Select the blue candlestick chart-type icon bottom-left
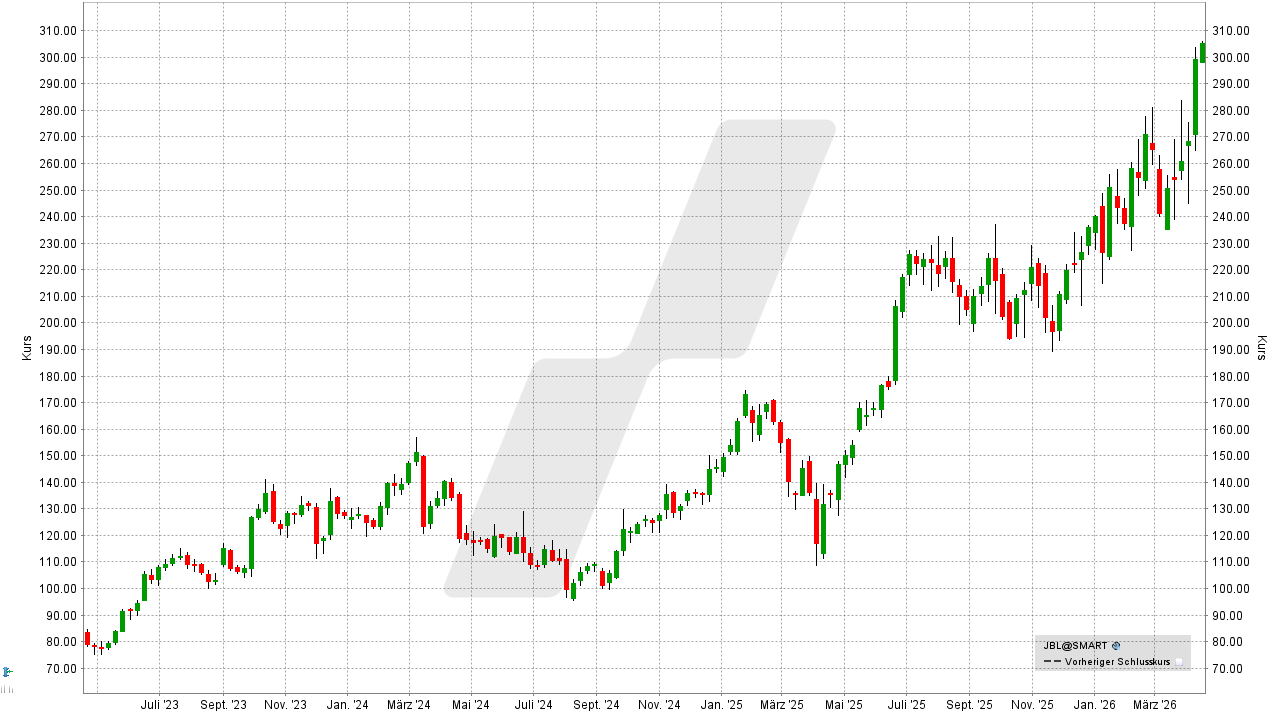 coord(6,671)
